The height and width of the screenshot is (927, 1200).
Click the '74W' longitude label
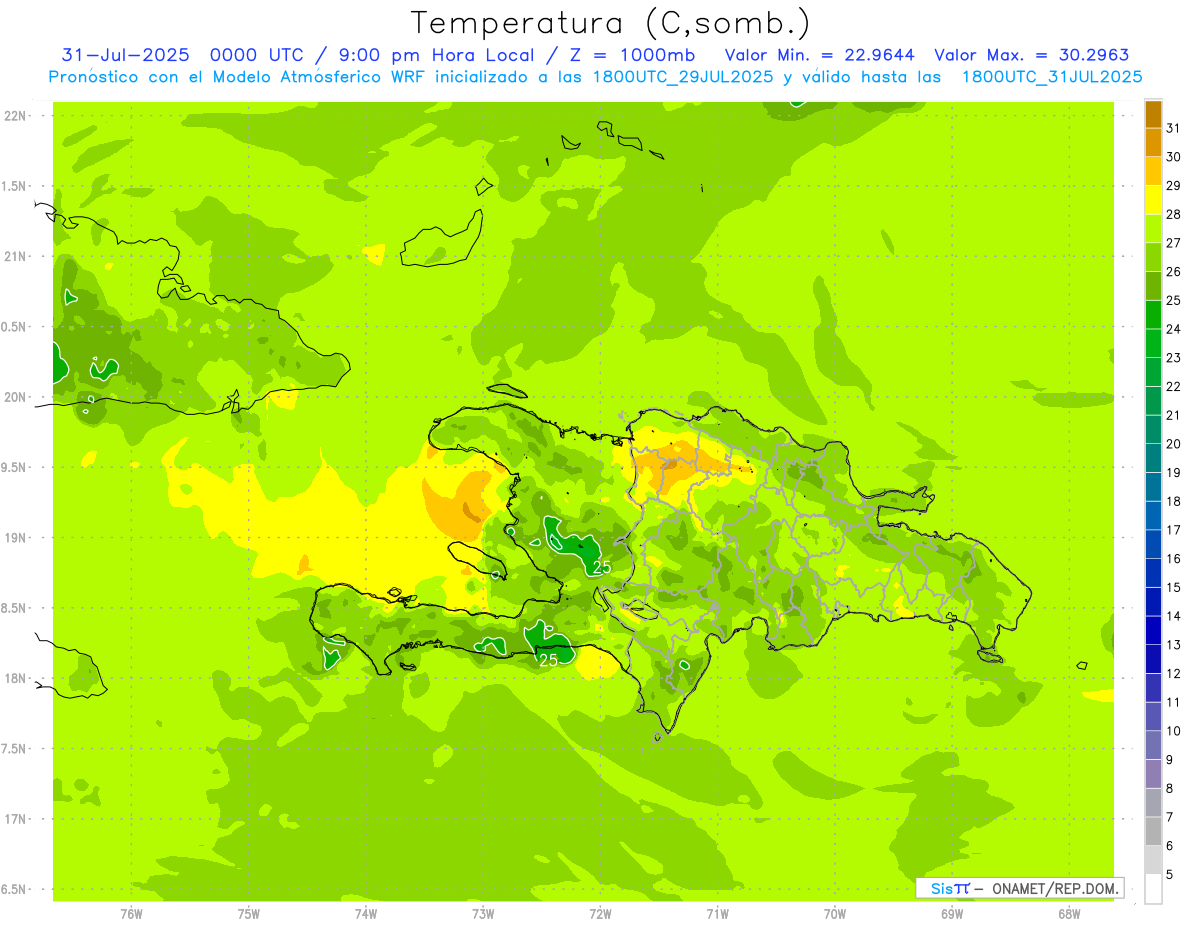coord(366,913)
